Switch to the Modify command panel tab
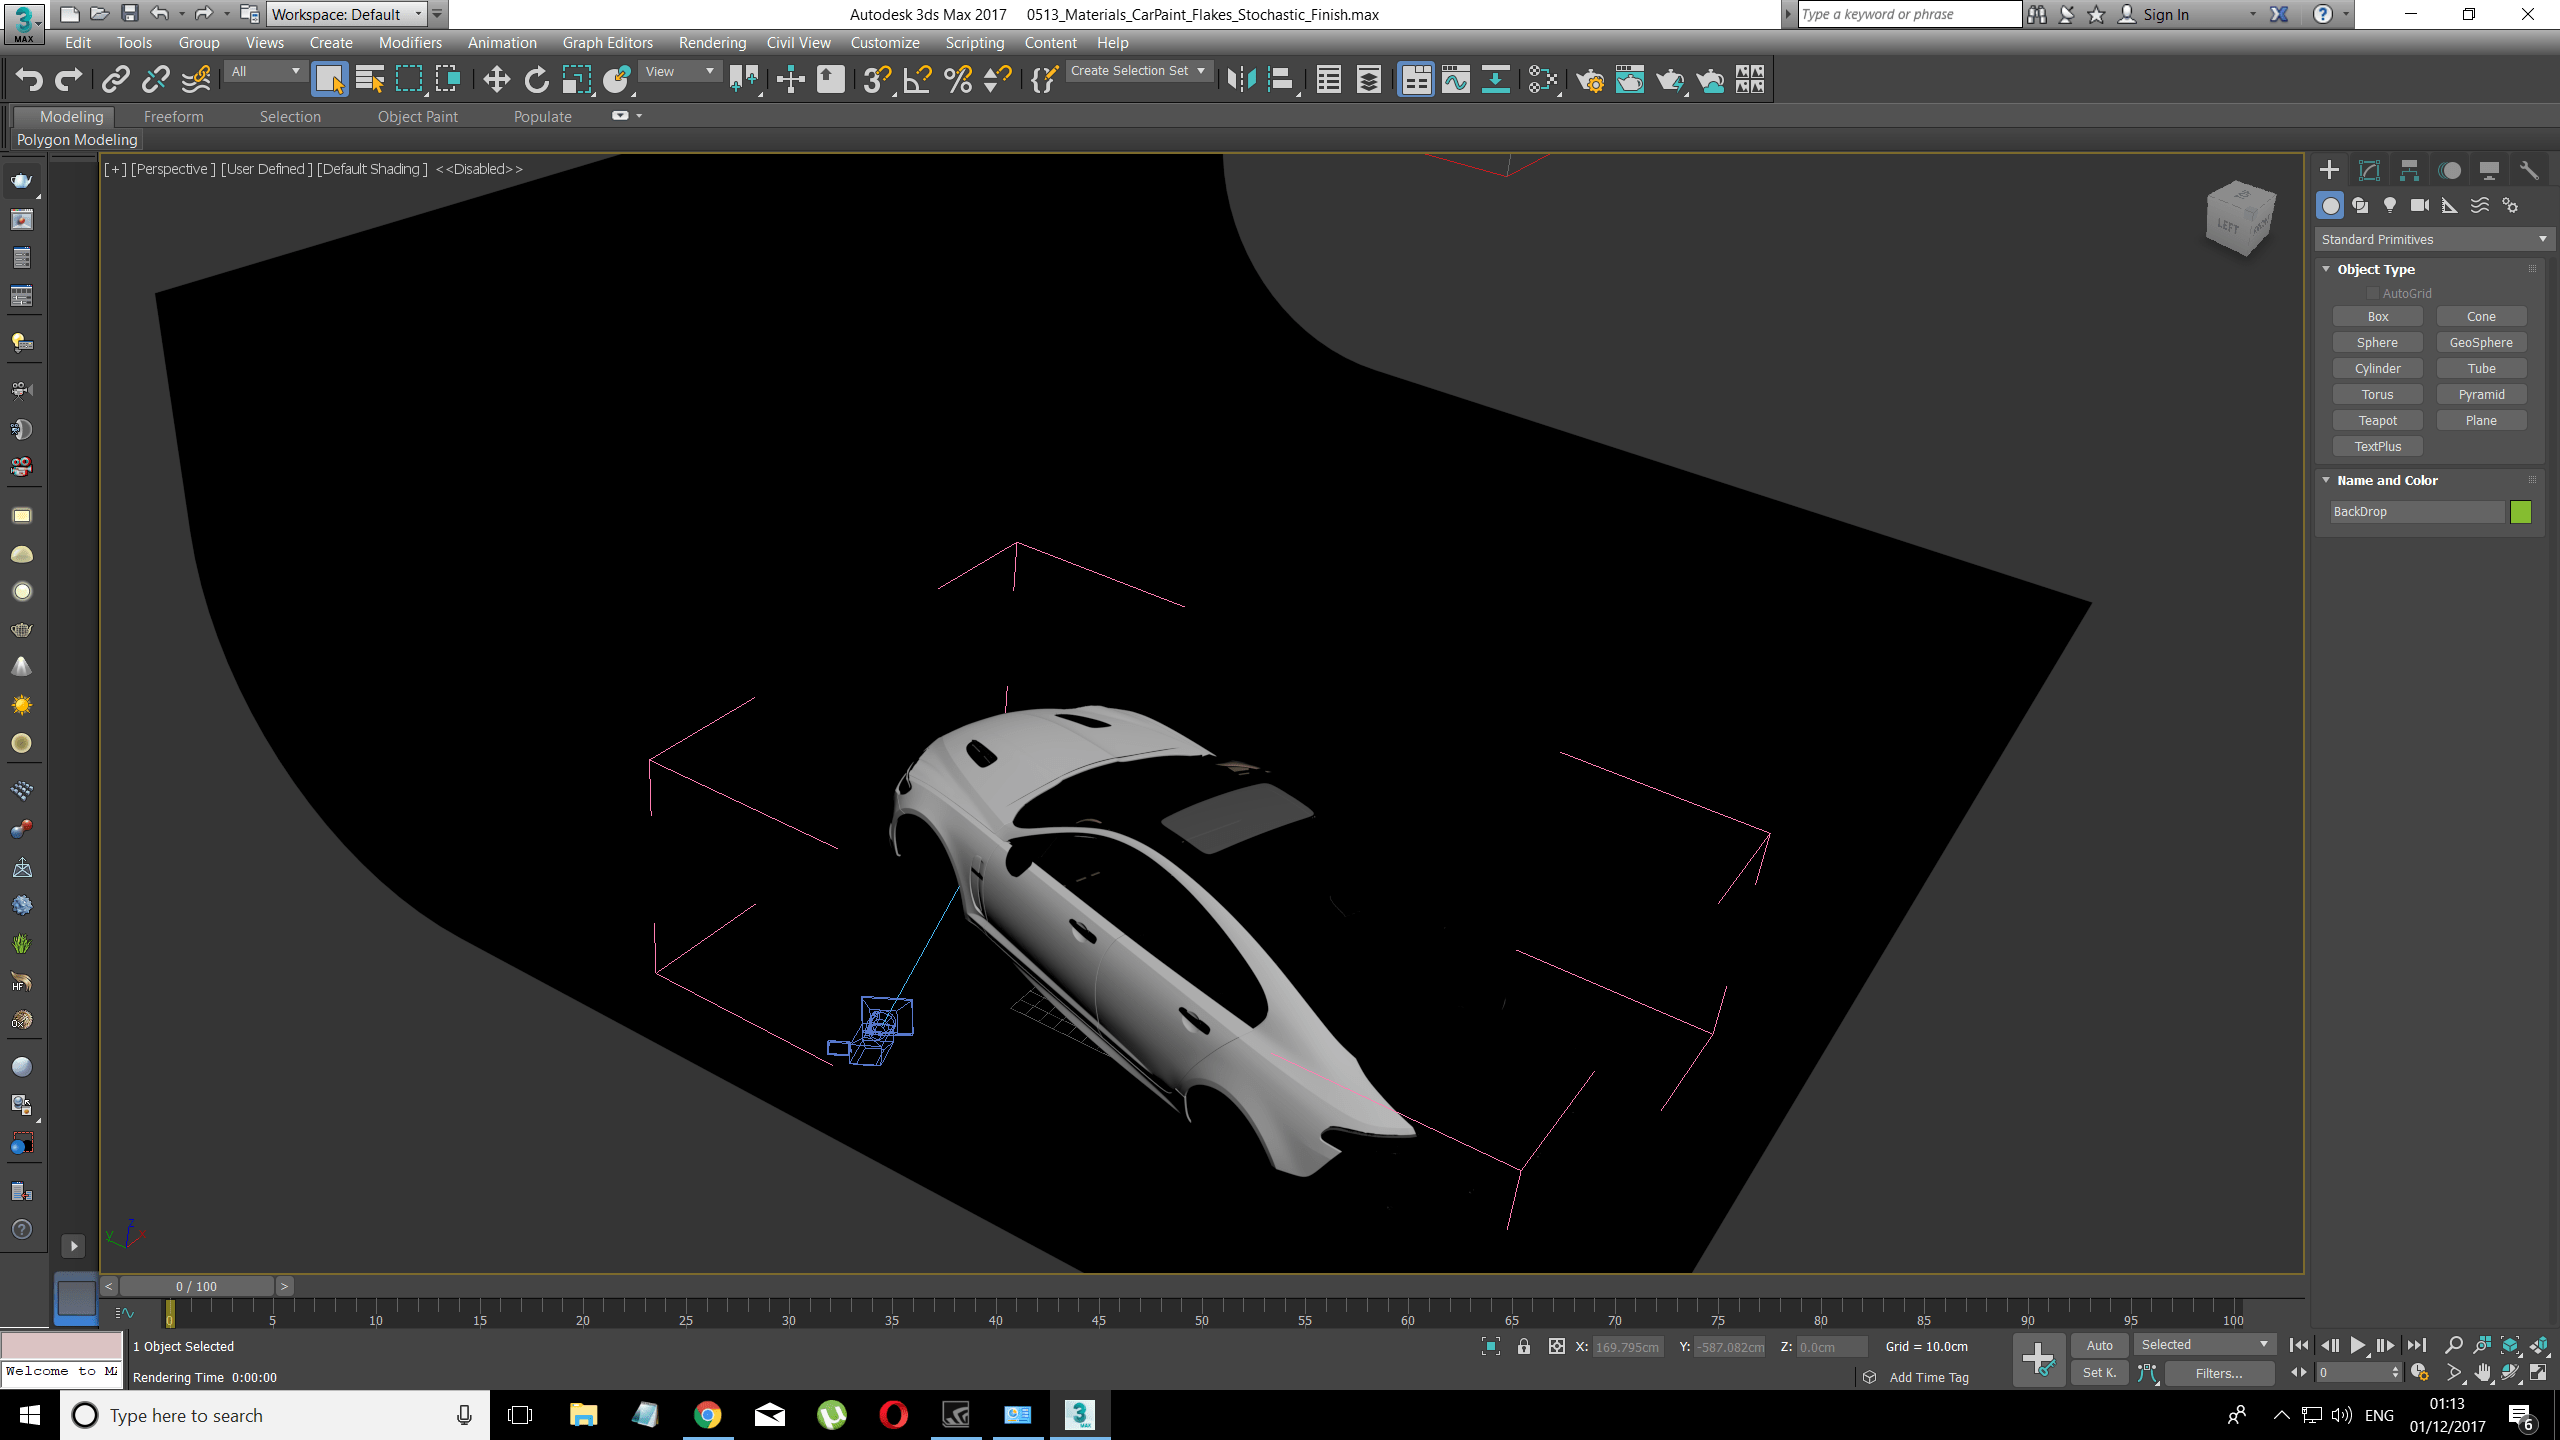This screenshot has width=2560, height=1440. (x=2369, y=170)
